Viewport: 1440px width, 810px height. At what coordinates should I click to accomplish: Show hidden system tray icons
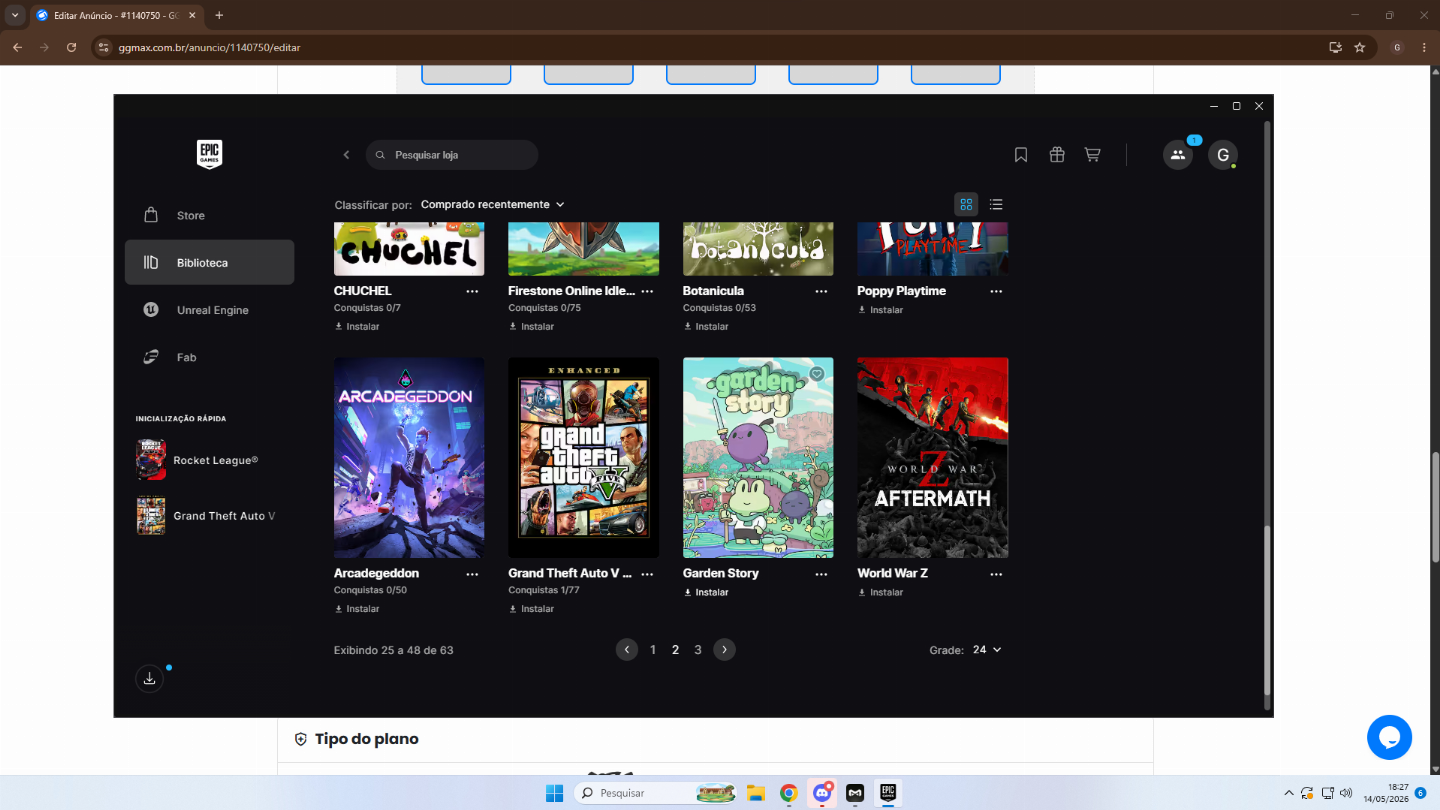tap(1288, 793)
